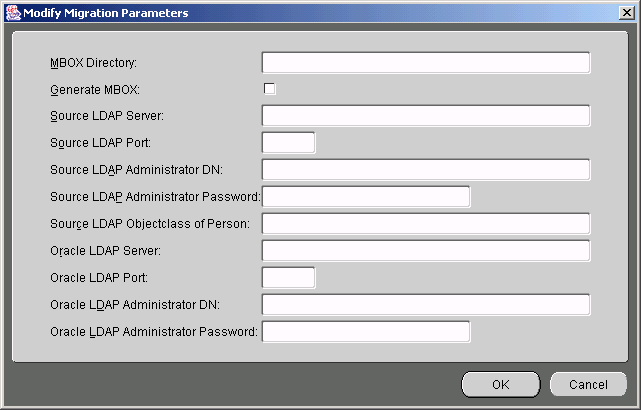The width and height of the screenshot is (641, 410).
Task: Select the Oracle LDAP Port box
Action: point(288,278)
